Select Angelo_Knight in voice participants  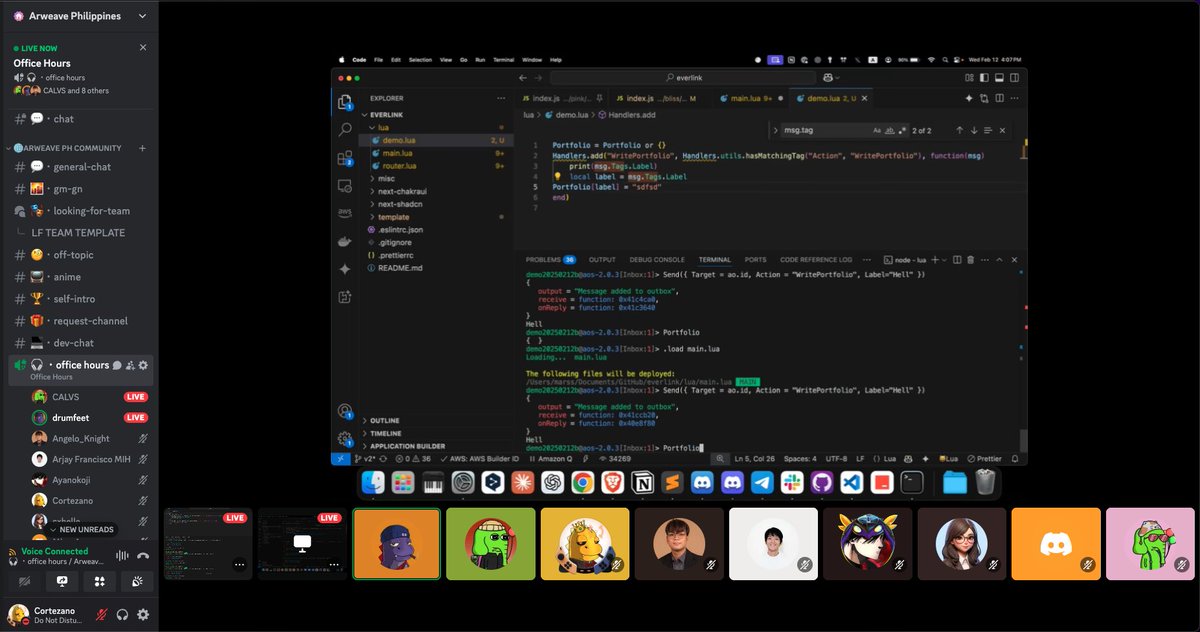(x=89, y=439)
